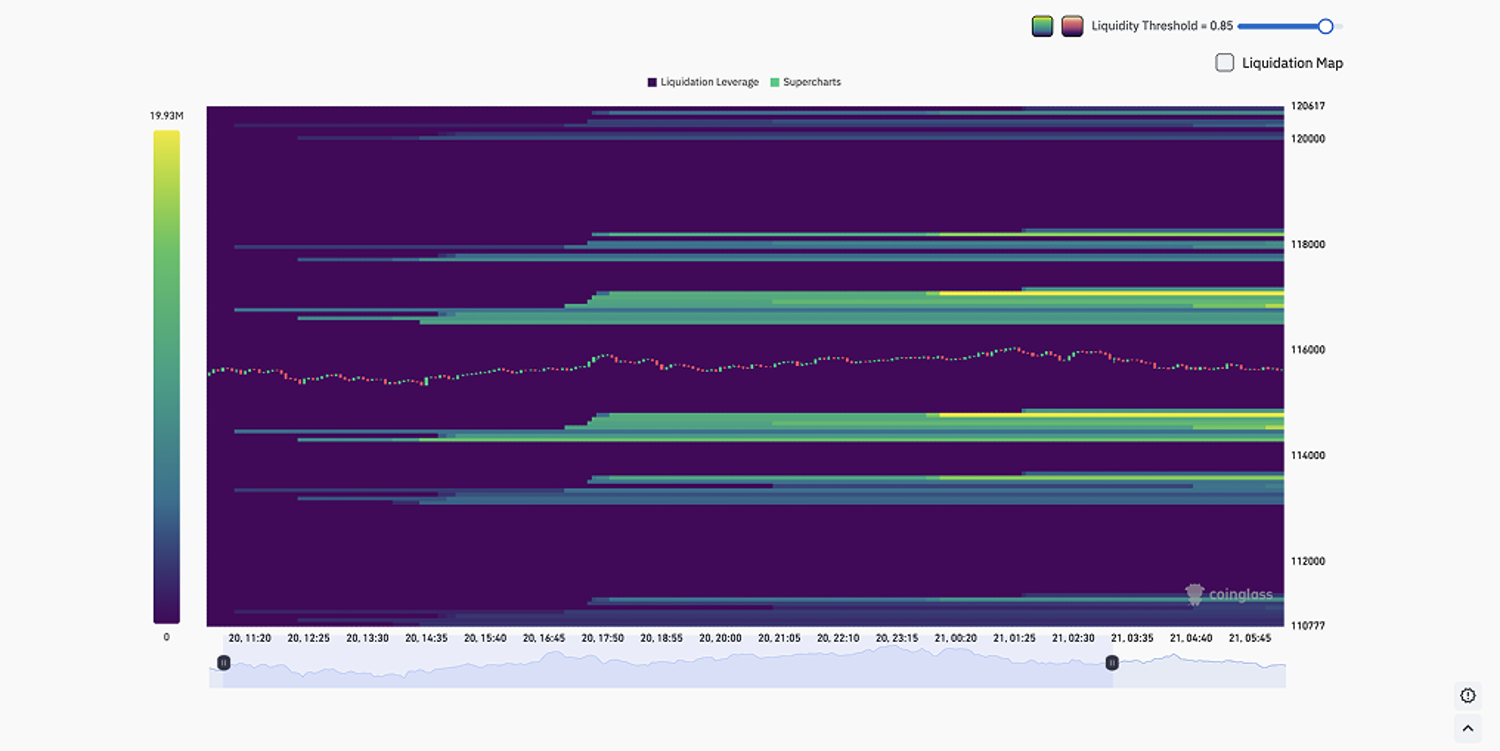
Task: Open the alert notification icon at bottom right
Action: click(x=1467, y=695)
